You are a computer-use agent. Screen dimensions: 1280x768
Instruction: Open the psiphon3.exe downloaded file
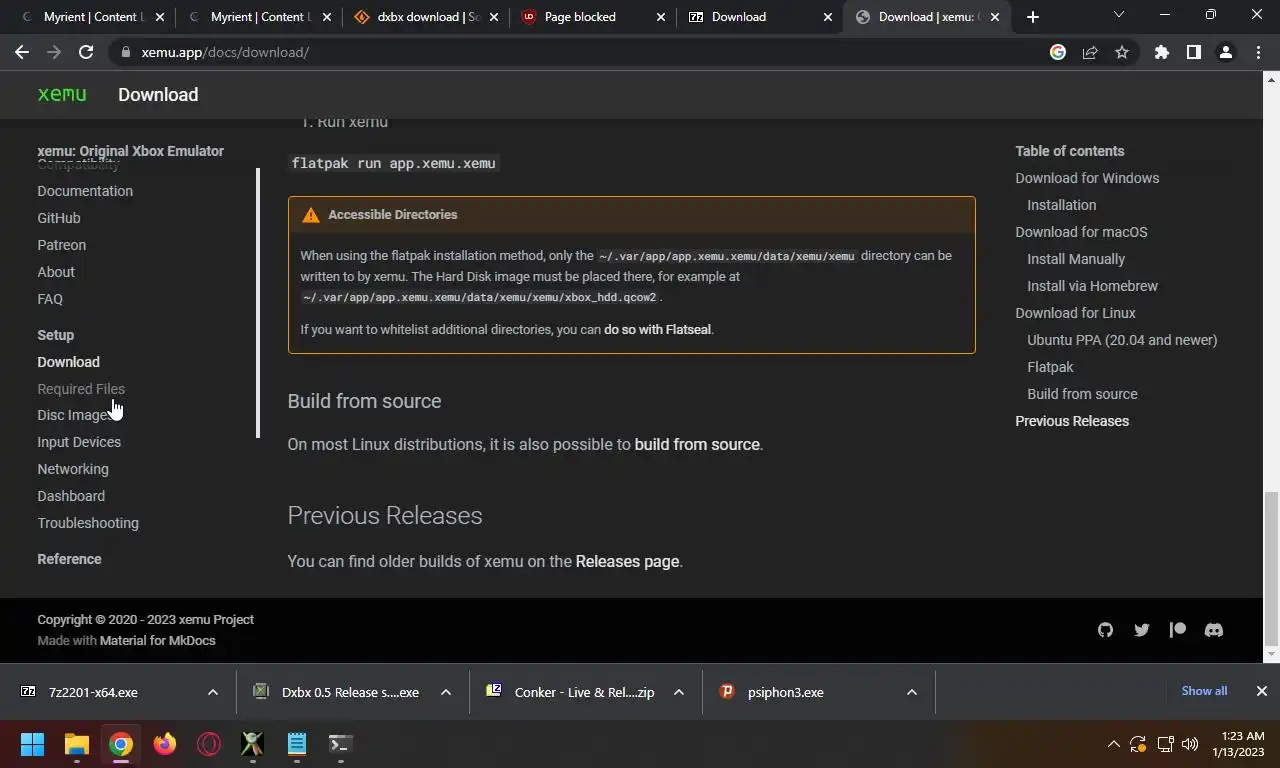coord(786,692)
